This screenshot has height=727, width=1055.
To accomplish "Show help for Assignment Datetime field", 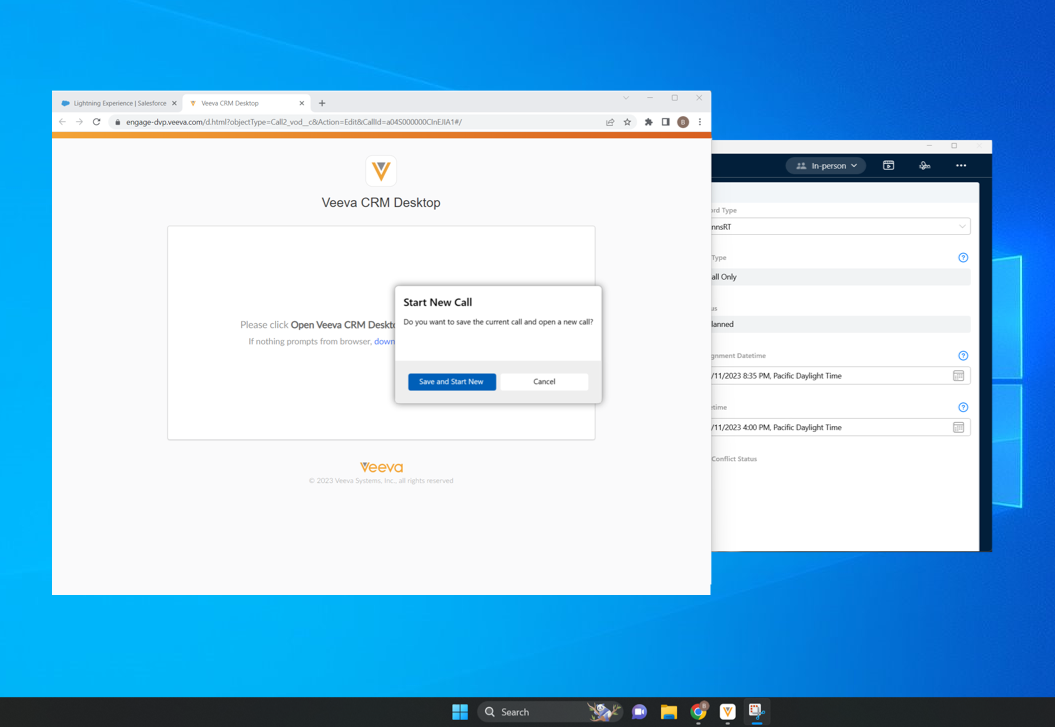I will pyautogui.click(x=963, y=356).
